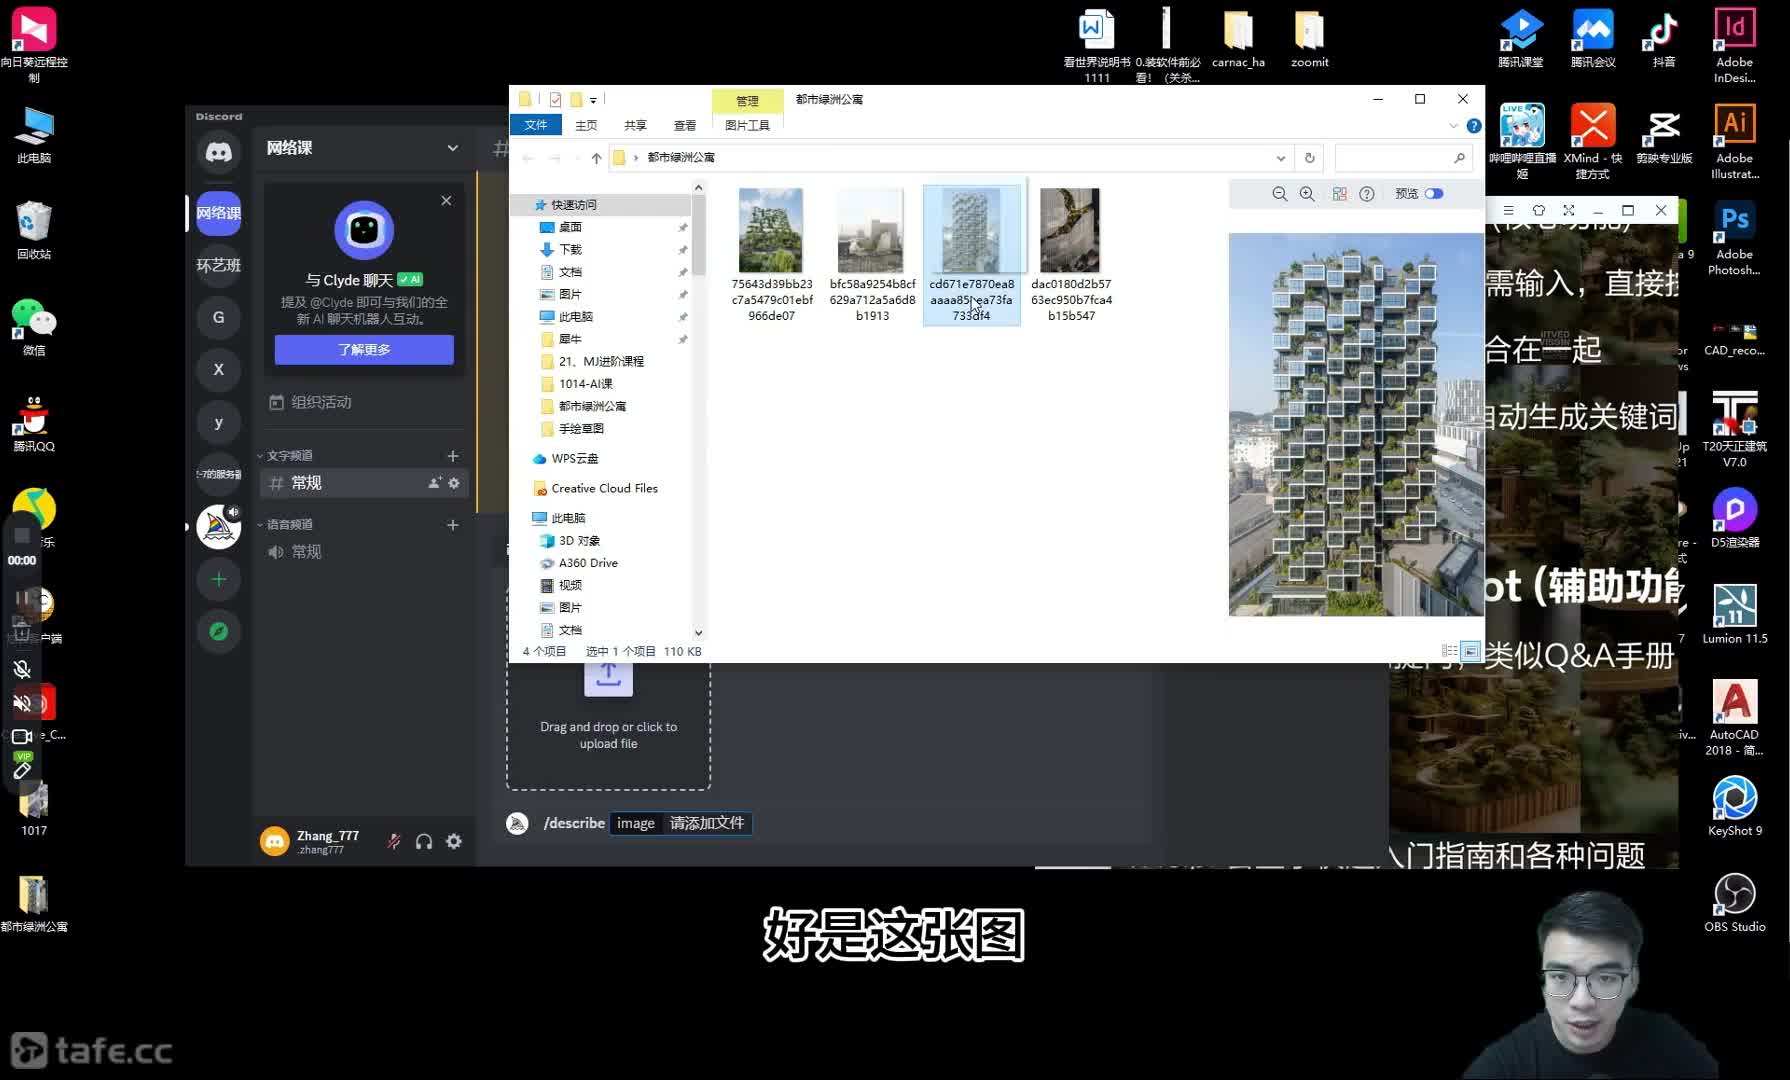The width and height of the screenshot is (1790, 1080).
Task: Select the 管理 contextual tab
Action: (747, 100)
